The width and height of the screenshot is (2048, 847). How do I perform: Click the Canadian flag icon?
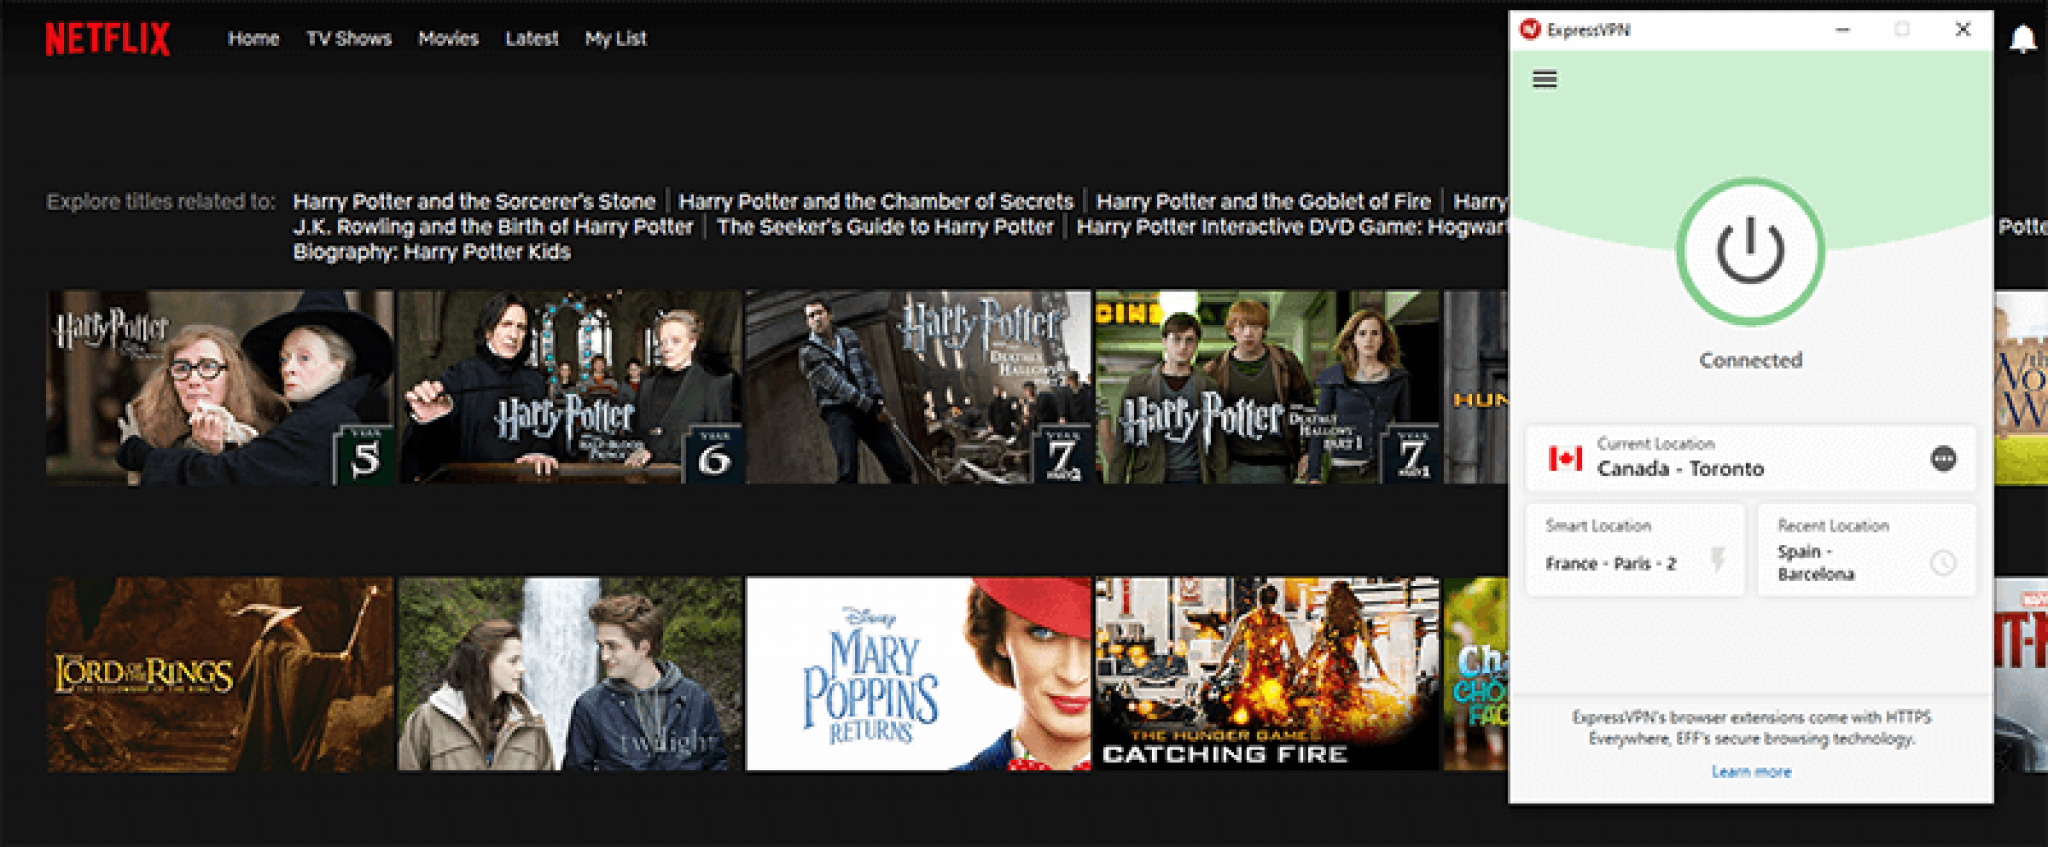[x=1565, y=459]
